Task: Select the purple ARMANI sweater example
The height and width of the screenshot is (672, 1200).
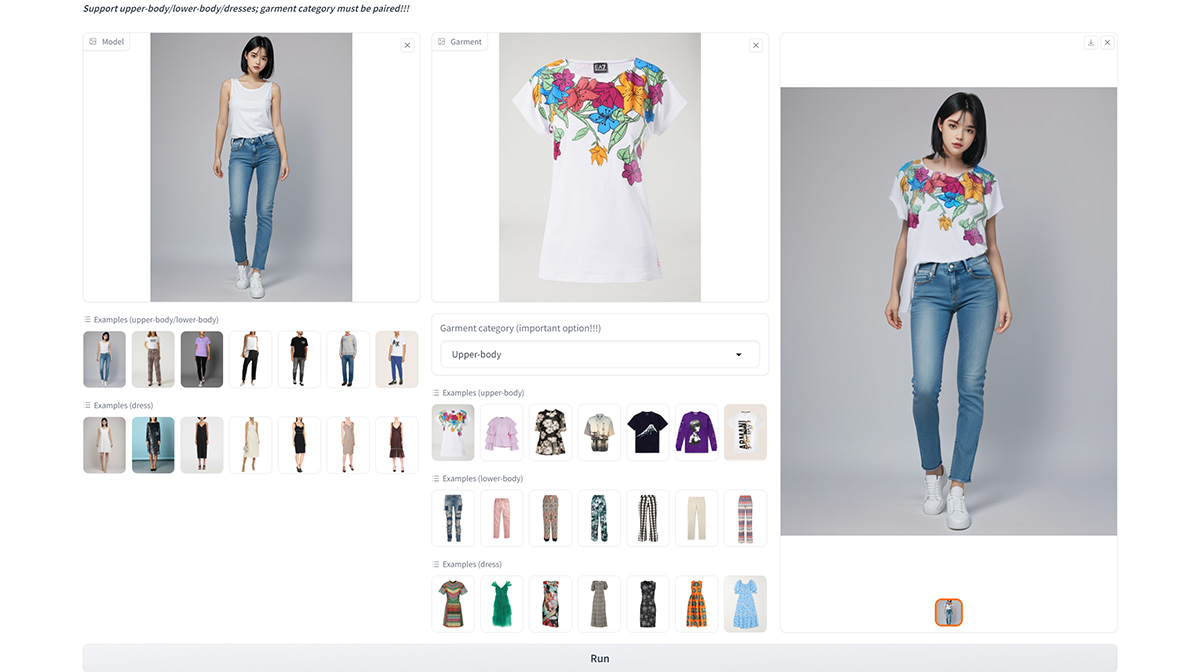Action: click(x=696, y=432)
